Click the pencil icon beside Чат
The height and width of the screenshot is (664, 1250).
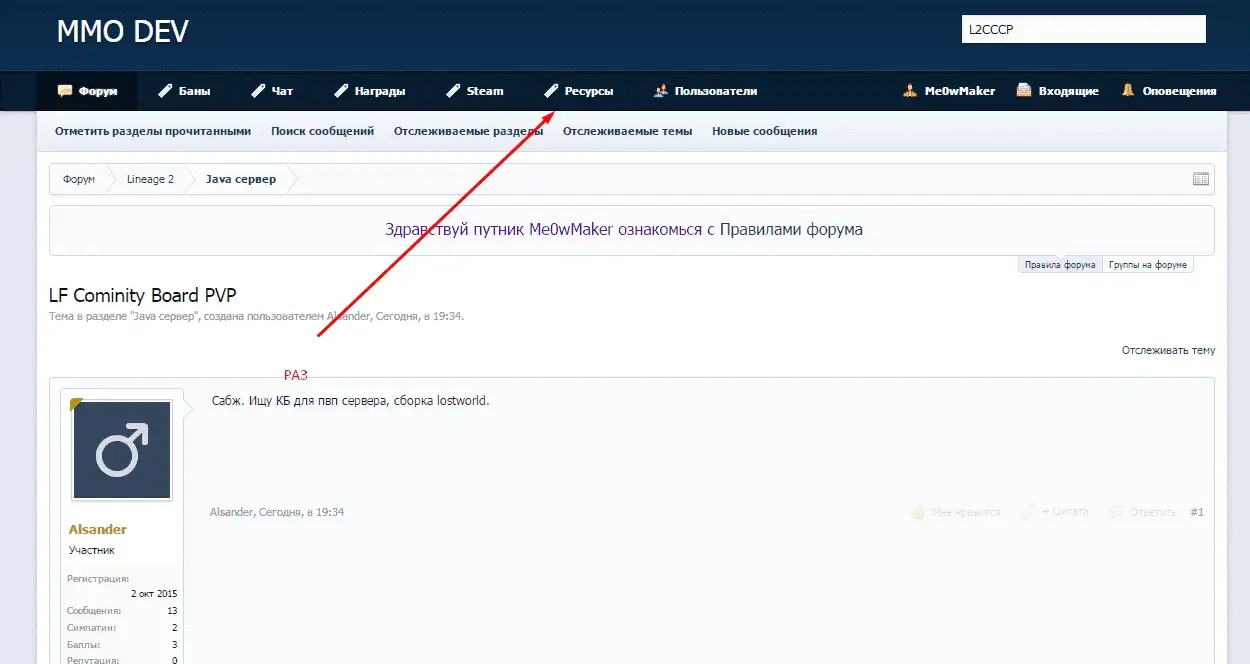pyautogui.click(x=258, y=91)
